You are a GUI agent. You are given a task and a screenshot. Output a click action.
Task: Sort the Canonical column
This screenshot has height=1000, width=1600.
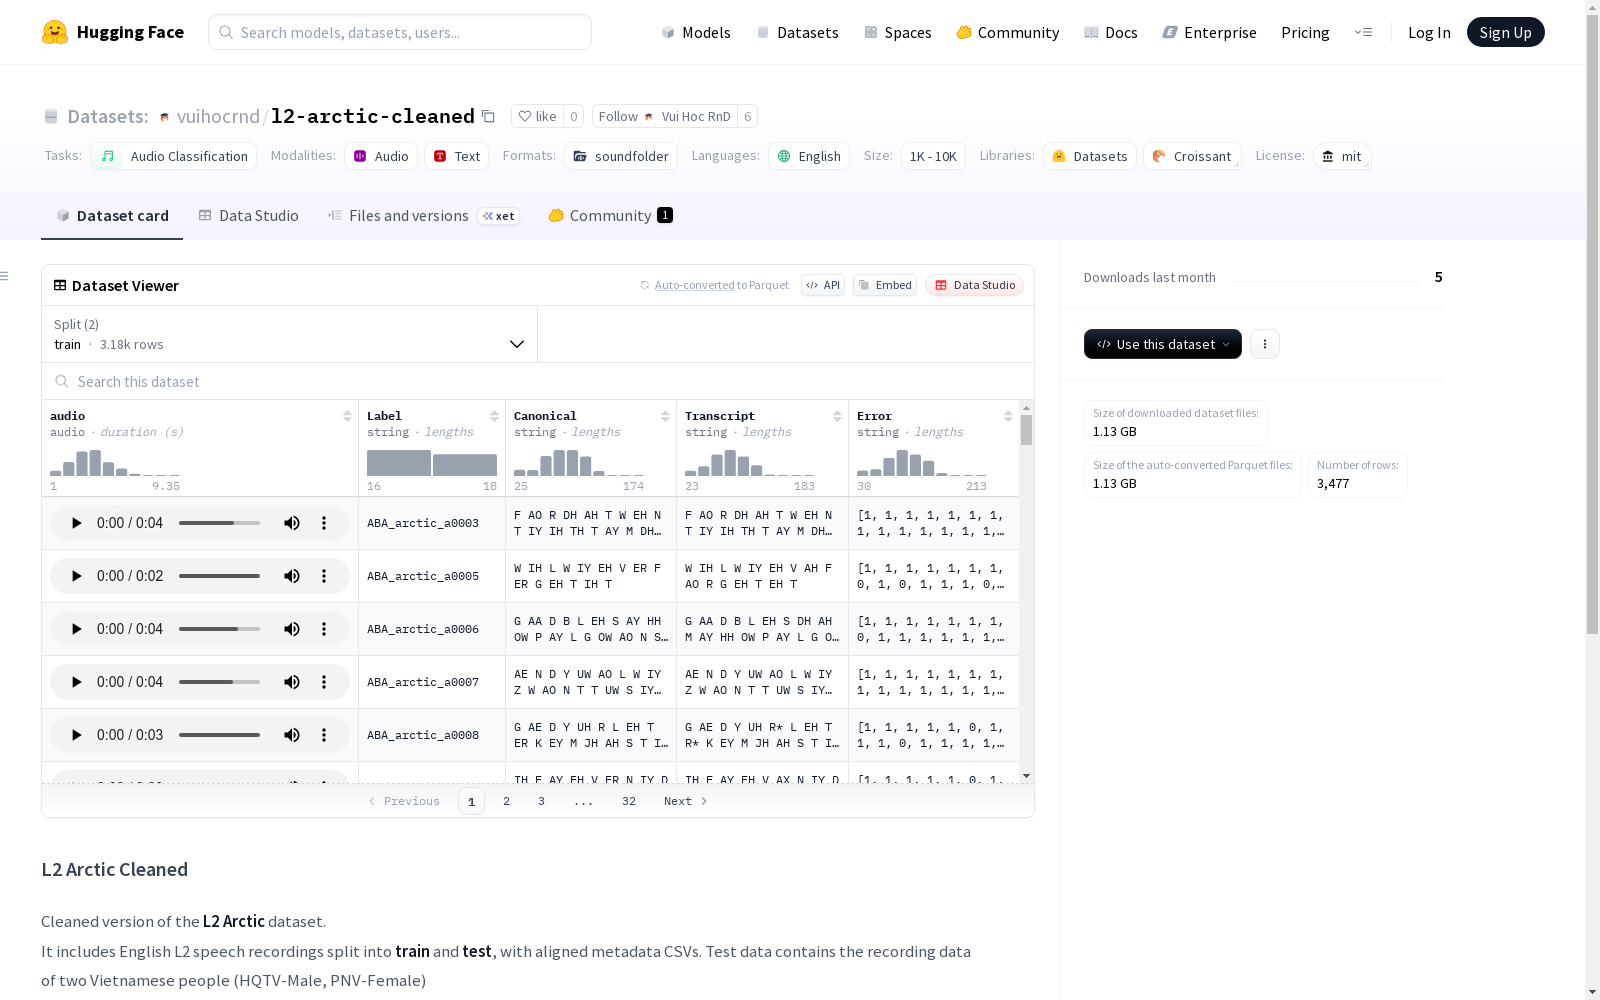point(665,416)
